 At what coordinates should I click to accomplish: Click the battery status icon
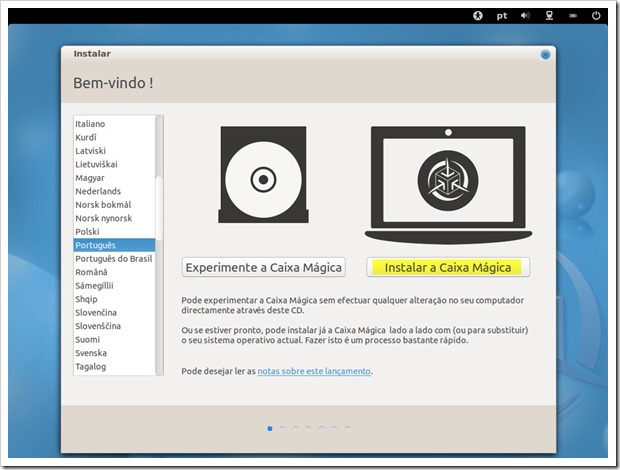pos(573,16)
